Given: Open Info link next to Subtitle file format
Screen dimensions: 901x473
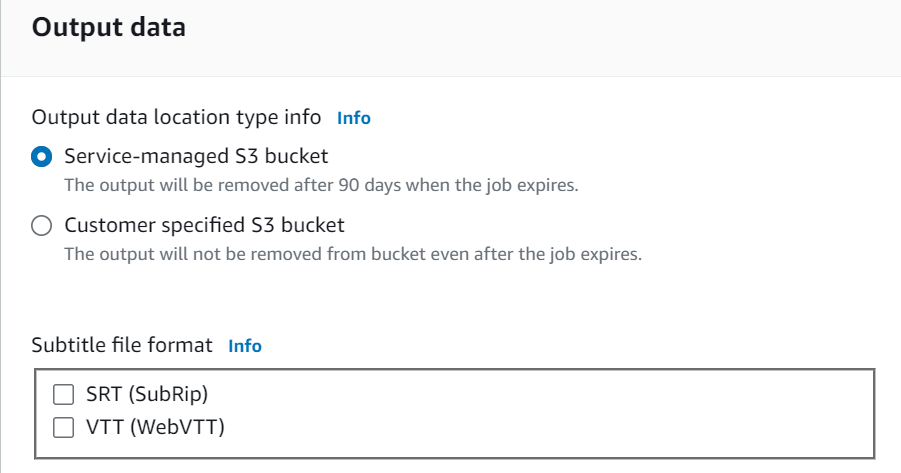Looking at the screenshot, I should click(x=245, y=346).
